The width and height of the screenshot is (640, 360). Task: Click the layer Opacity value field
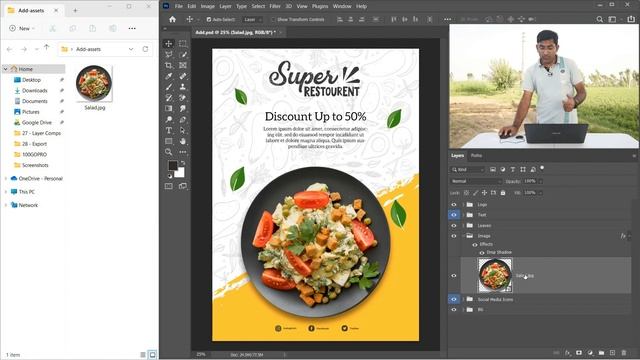[x=530, y=181]
